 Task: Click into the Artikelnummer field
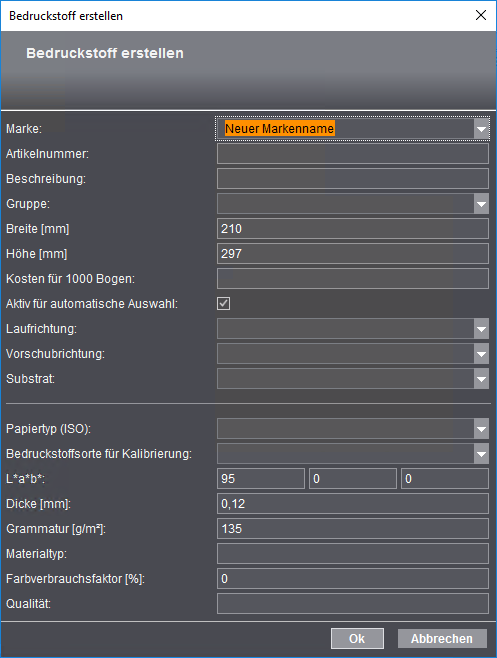click(353, 154)
